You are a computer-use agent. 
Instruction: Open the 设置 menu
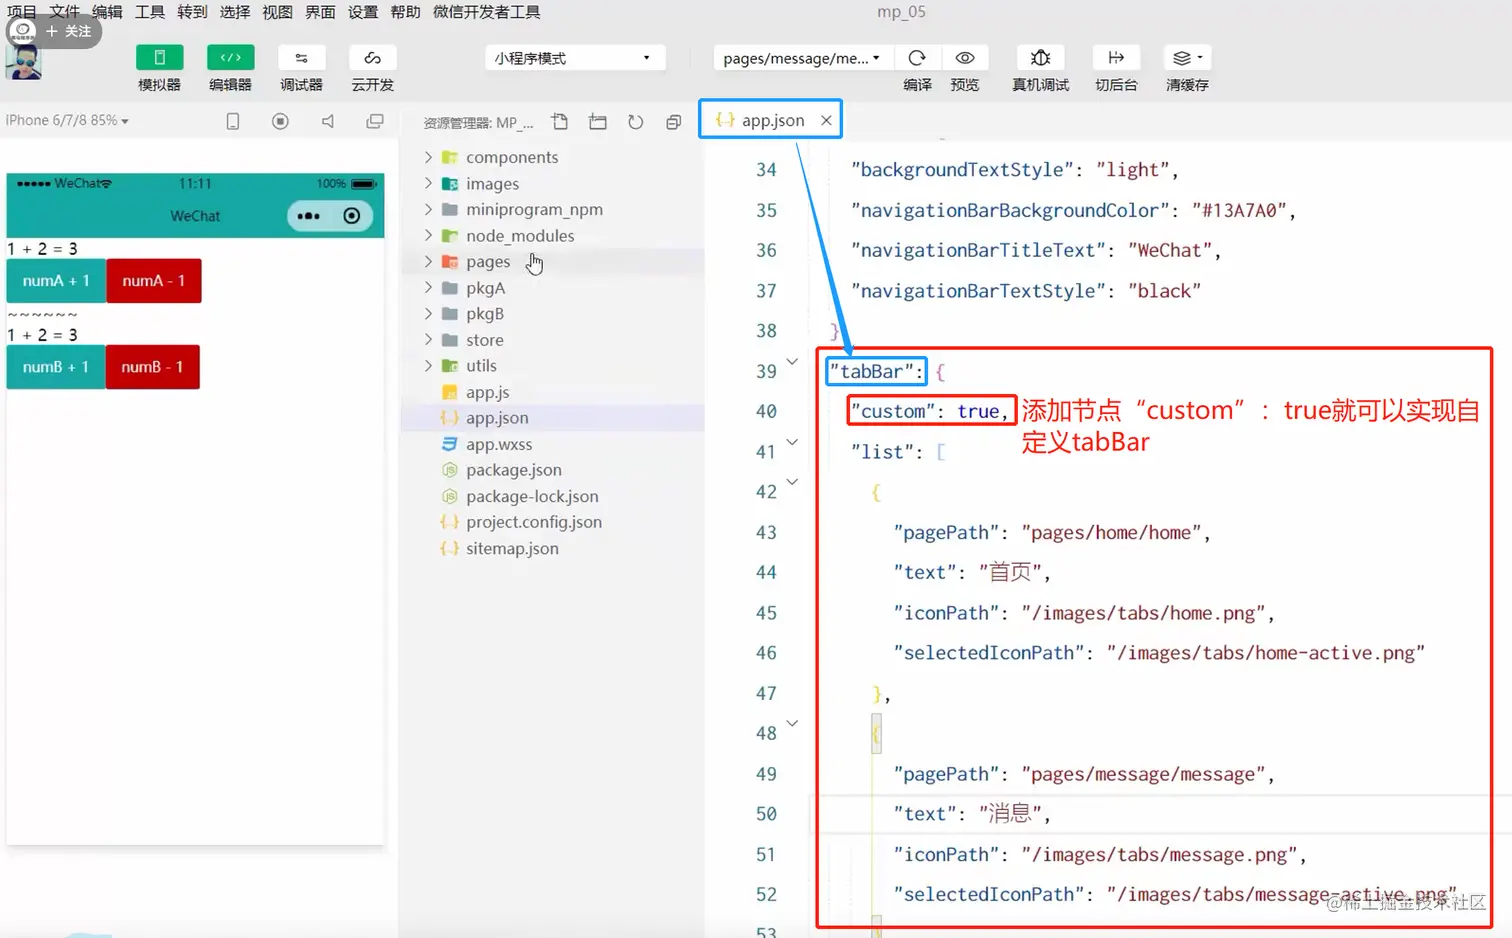coord(363,12)
